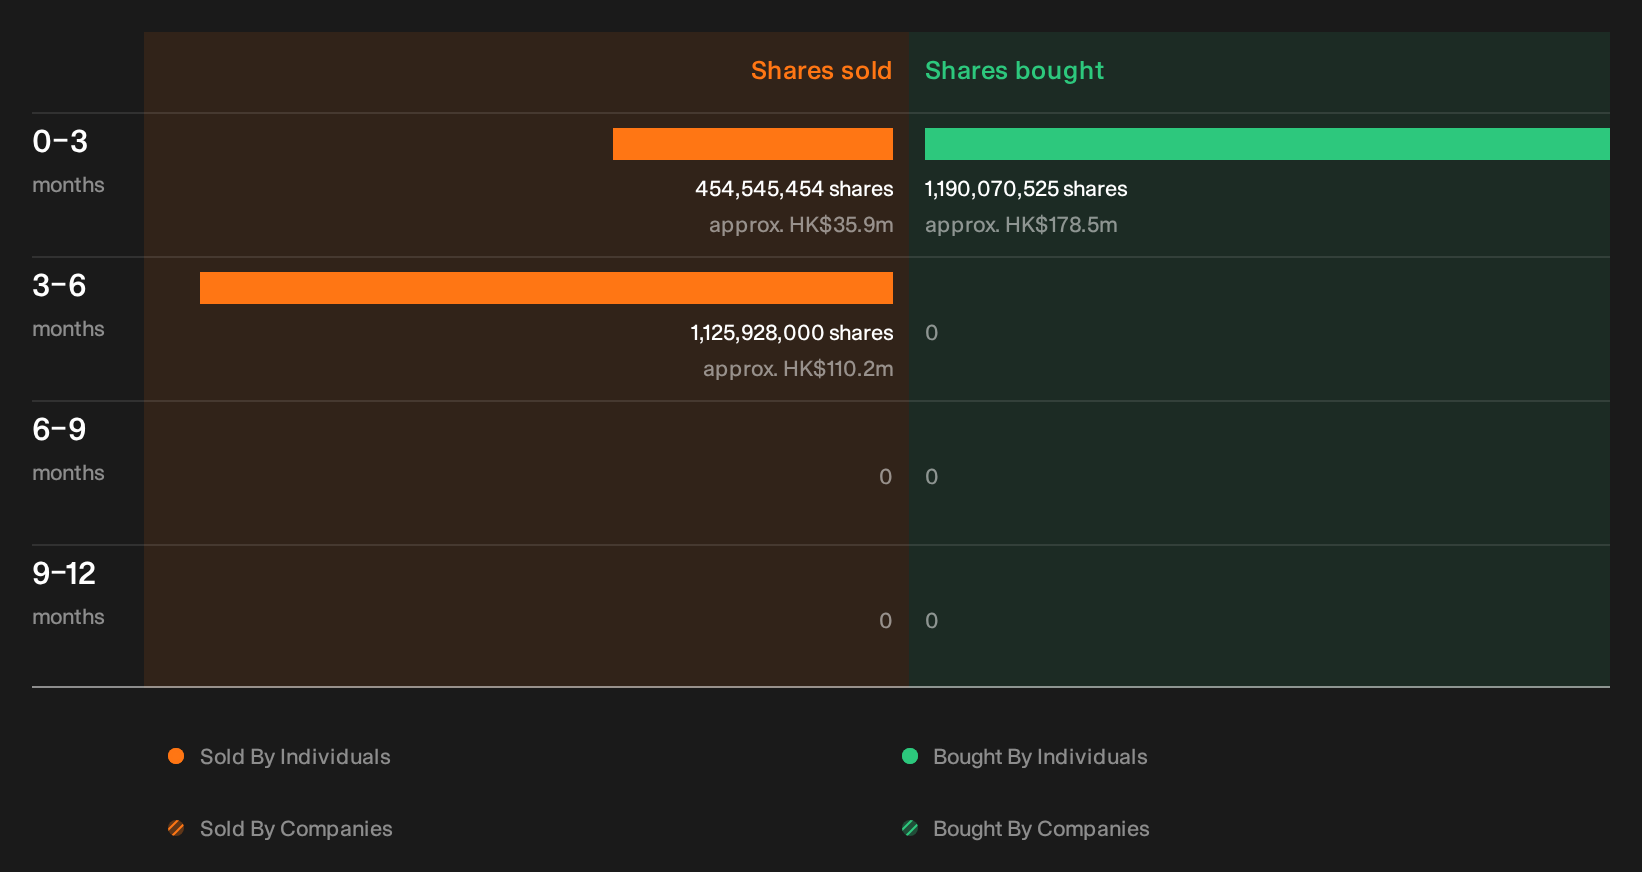Click the green Bought By Individuals legend dot

click(910, 756)
